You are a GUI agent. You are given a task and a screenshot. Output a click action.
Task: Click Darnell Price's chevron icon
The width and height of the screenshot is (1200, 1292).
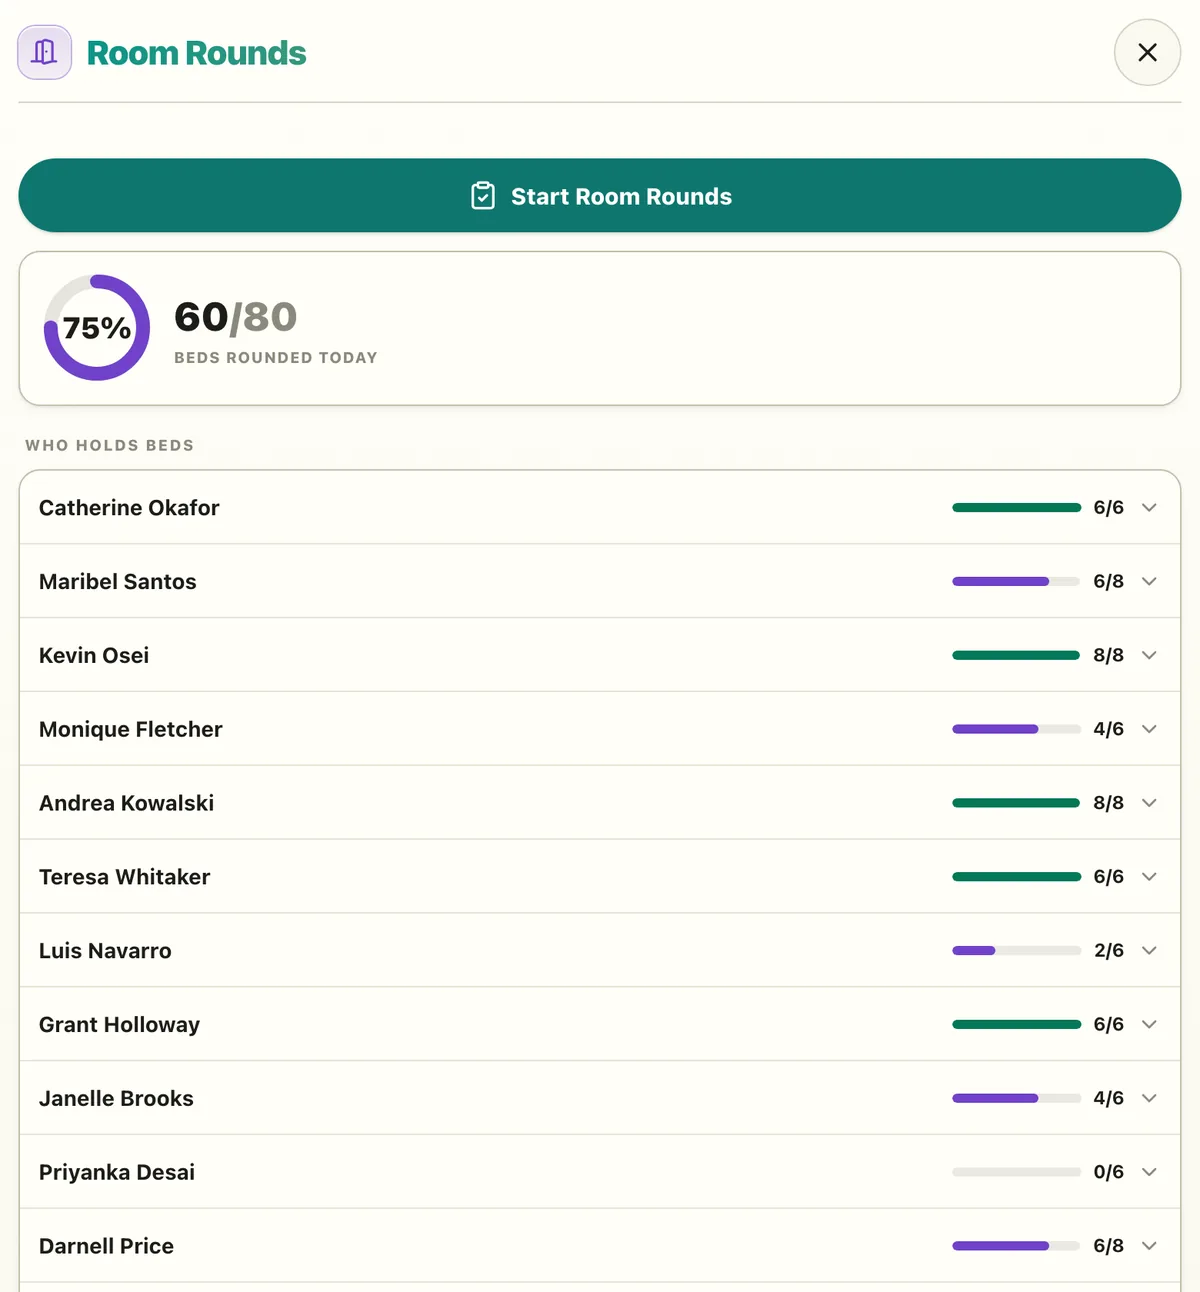1149,1246
